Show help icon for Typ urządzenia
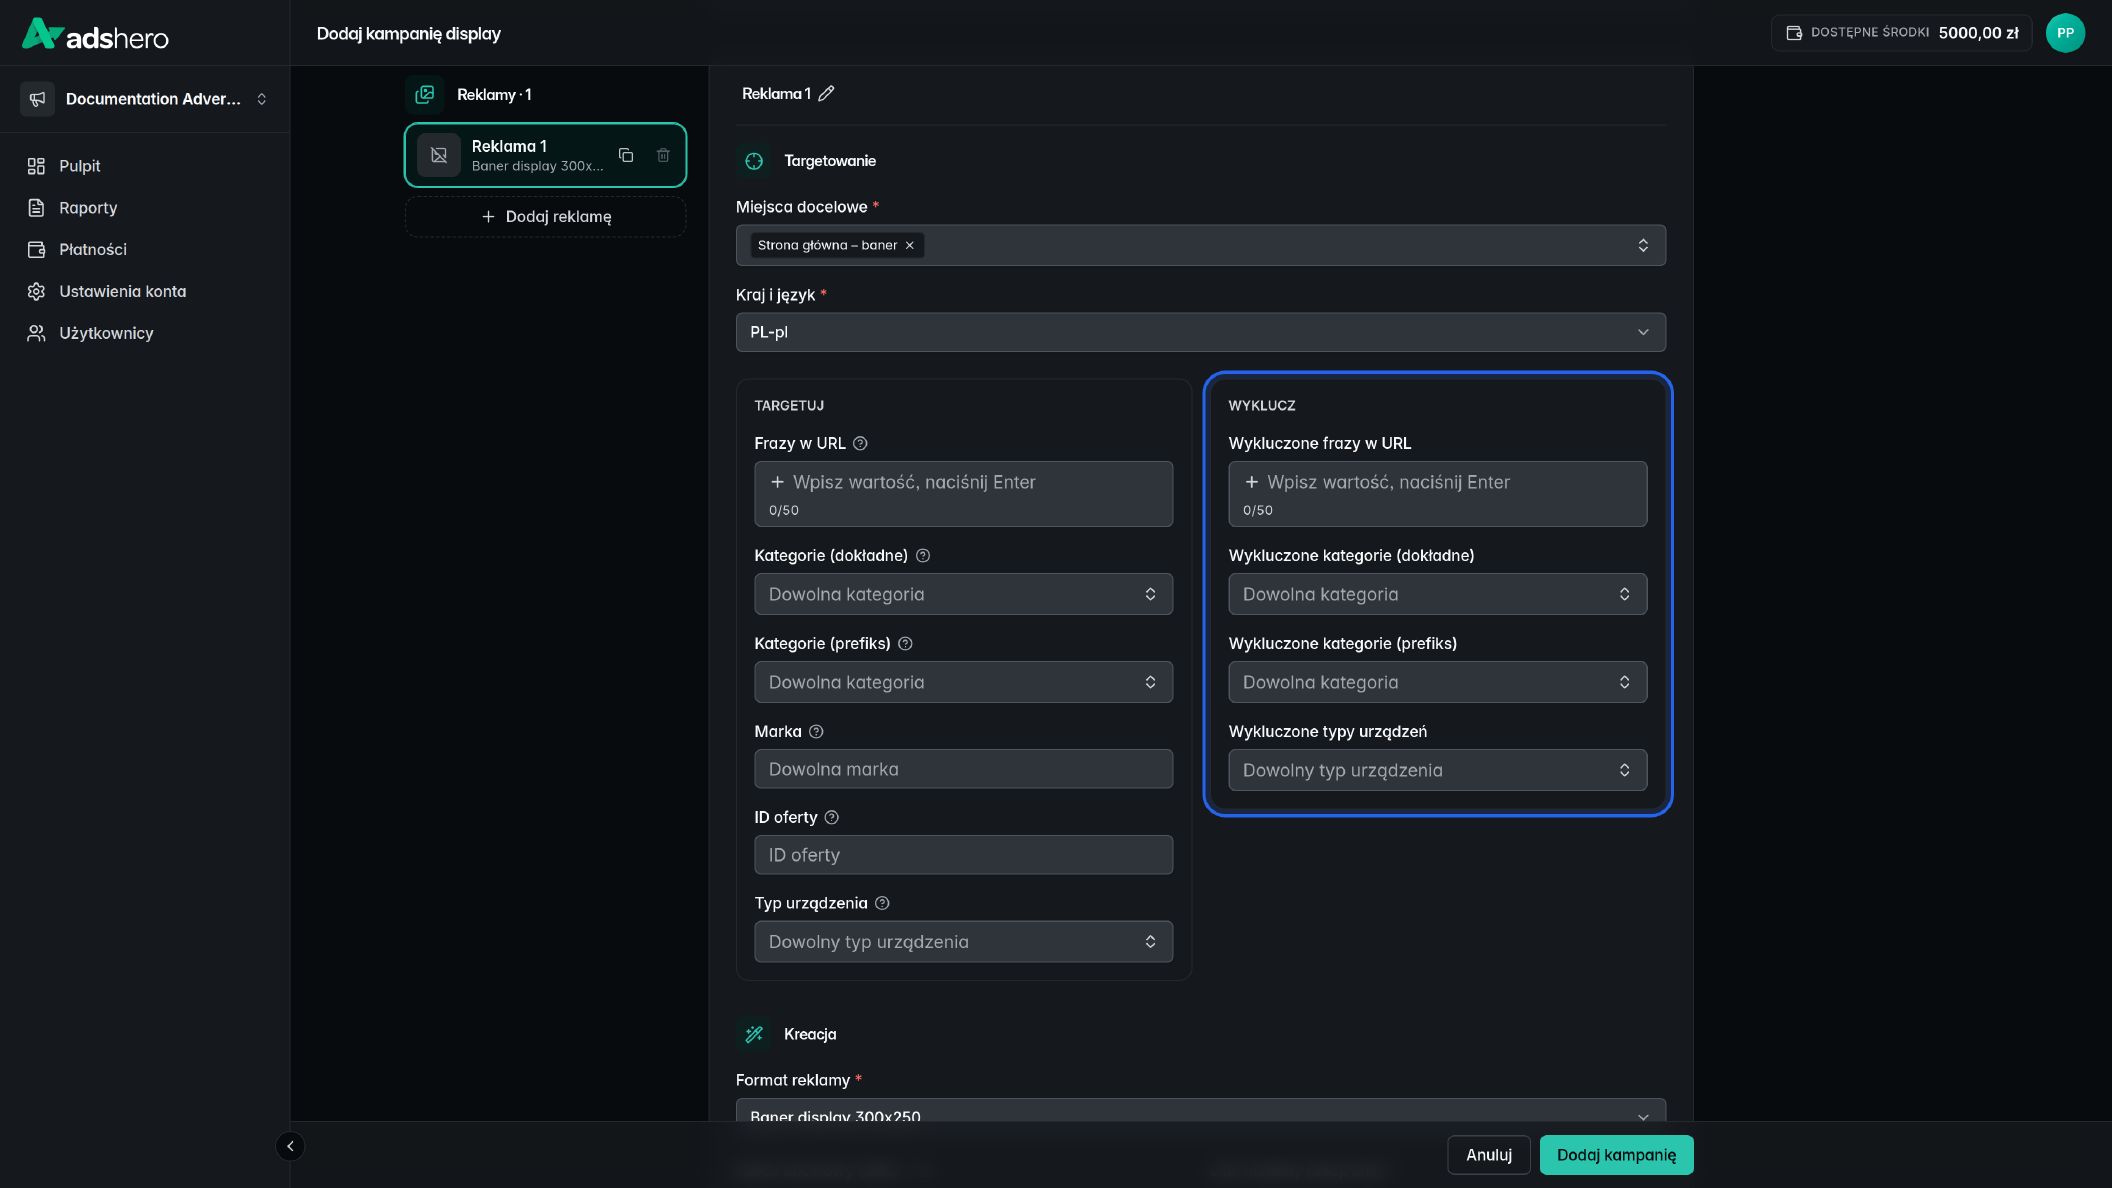2112x1188 pixels. pos(882,903)
